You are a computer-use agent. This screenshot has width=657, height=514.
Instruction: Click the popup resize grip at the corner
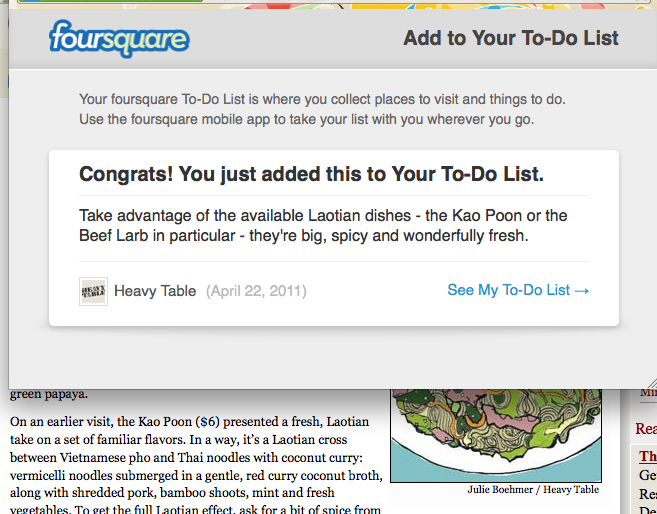(x=649, y=382)
